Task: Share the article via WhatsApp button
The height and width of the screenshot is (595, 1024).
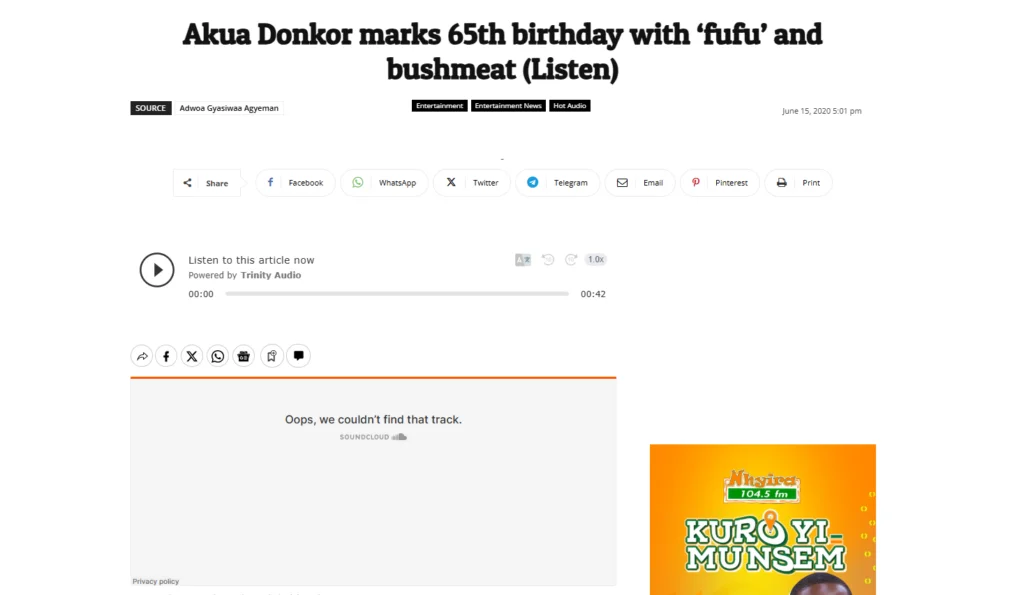Action: [x=384, y=183]
